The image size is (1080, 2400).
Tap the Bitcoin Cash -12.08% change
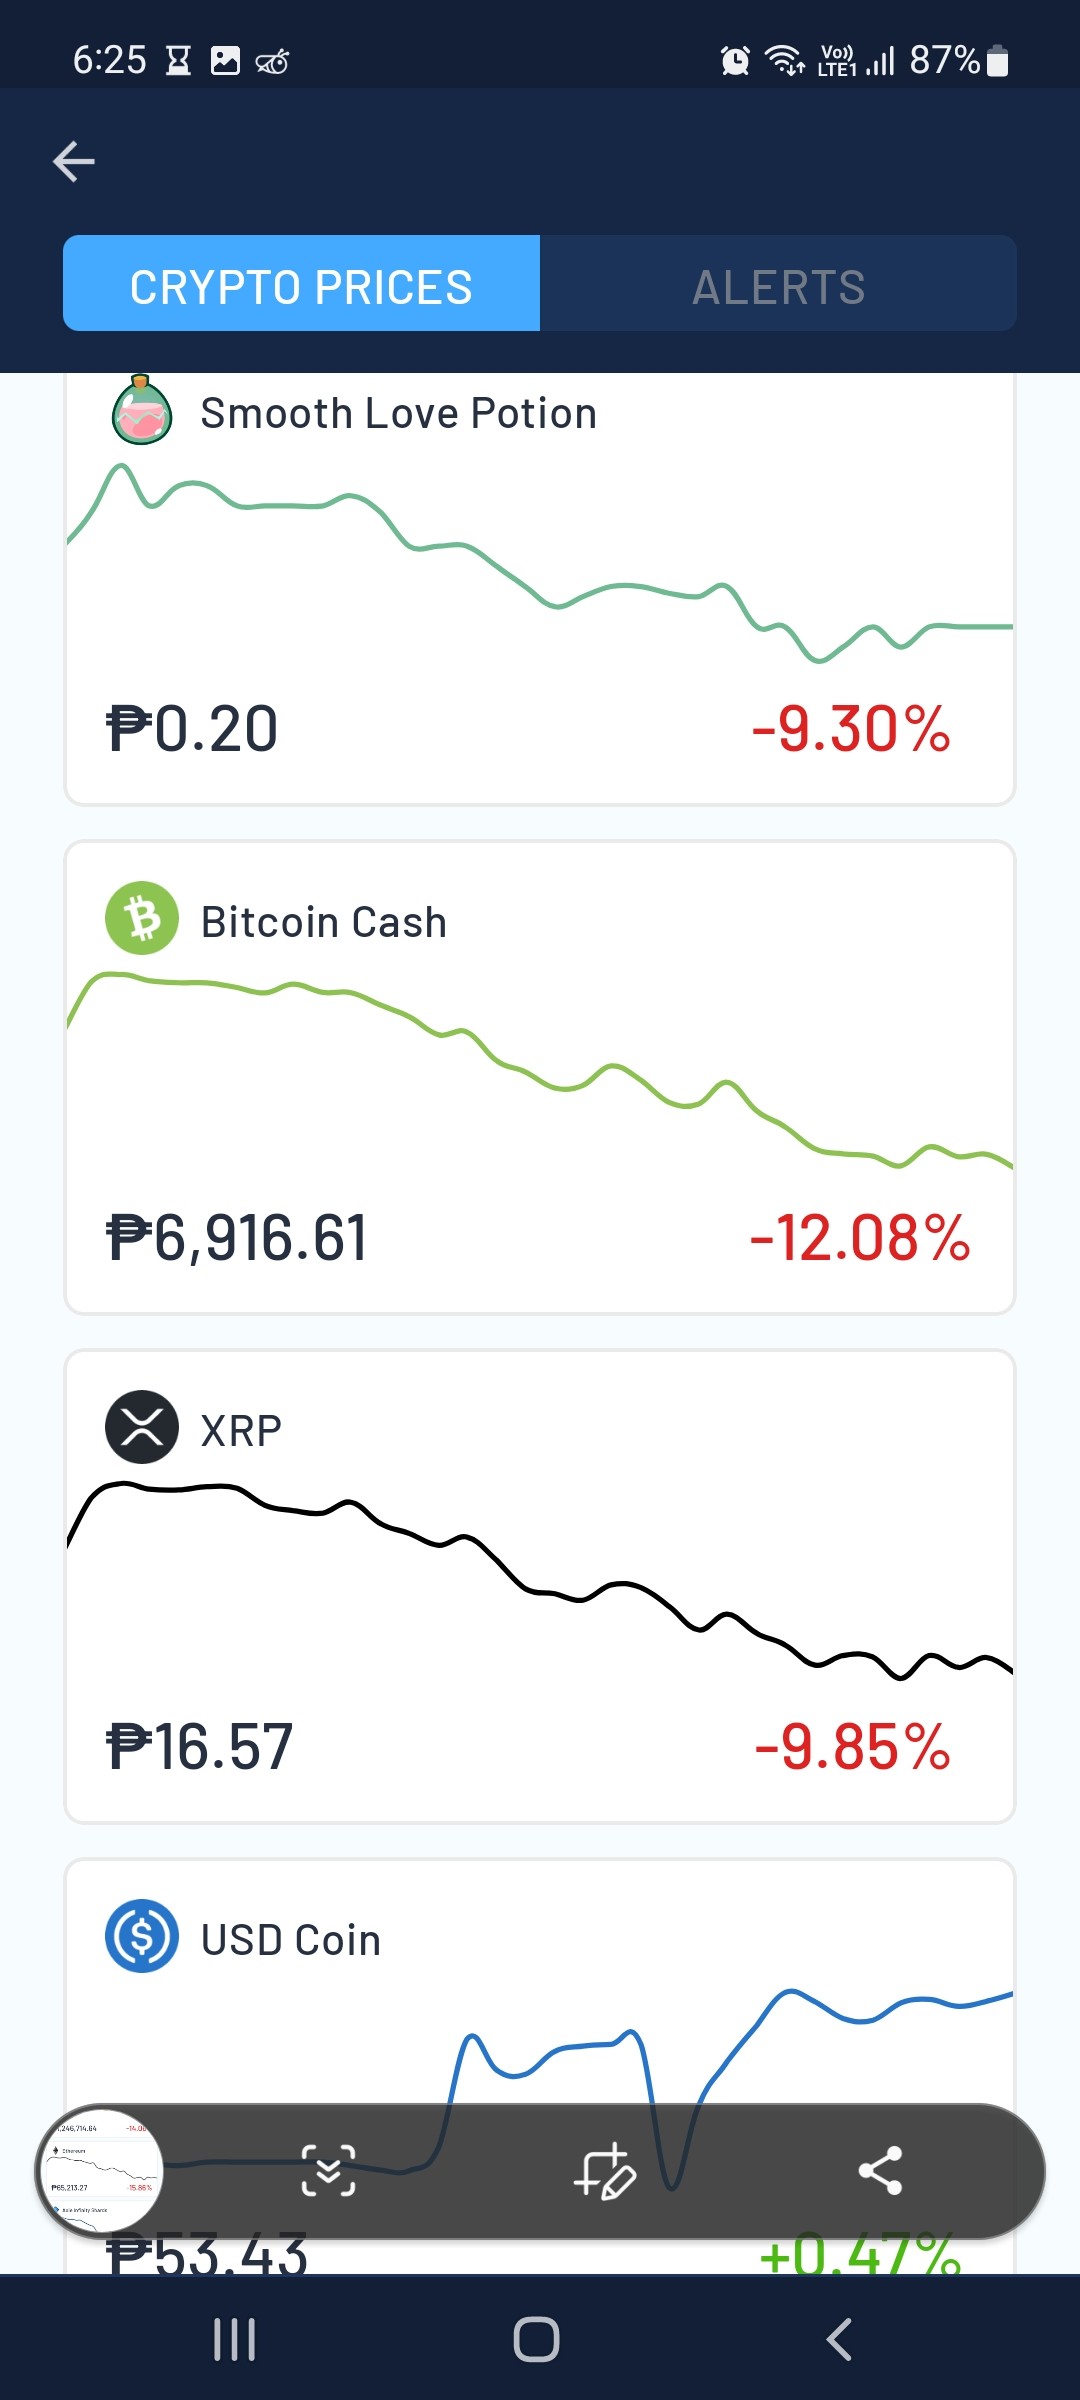tap(860, 1238)
